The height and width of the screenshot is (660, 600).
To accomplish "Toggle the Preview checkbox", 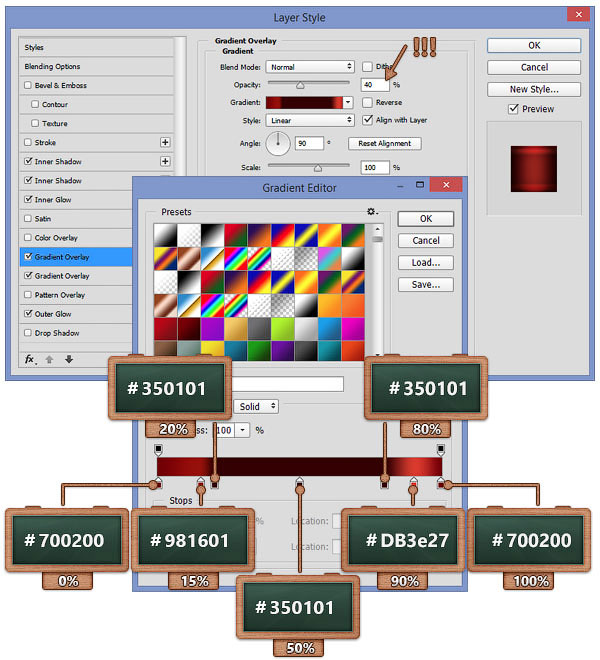I will (513, 109).
